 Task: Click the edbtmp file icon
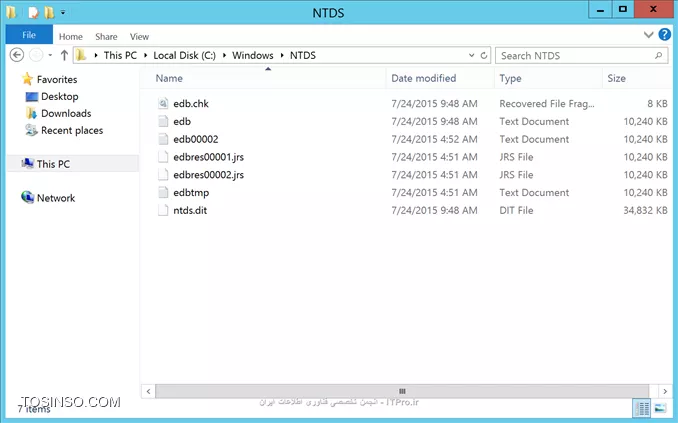(163, 192)
